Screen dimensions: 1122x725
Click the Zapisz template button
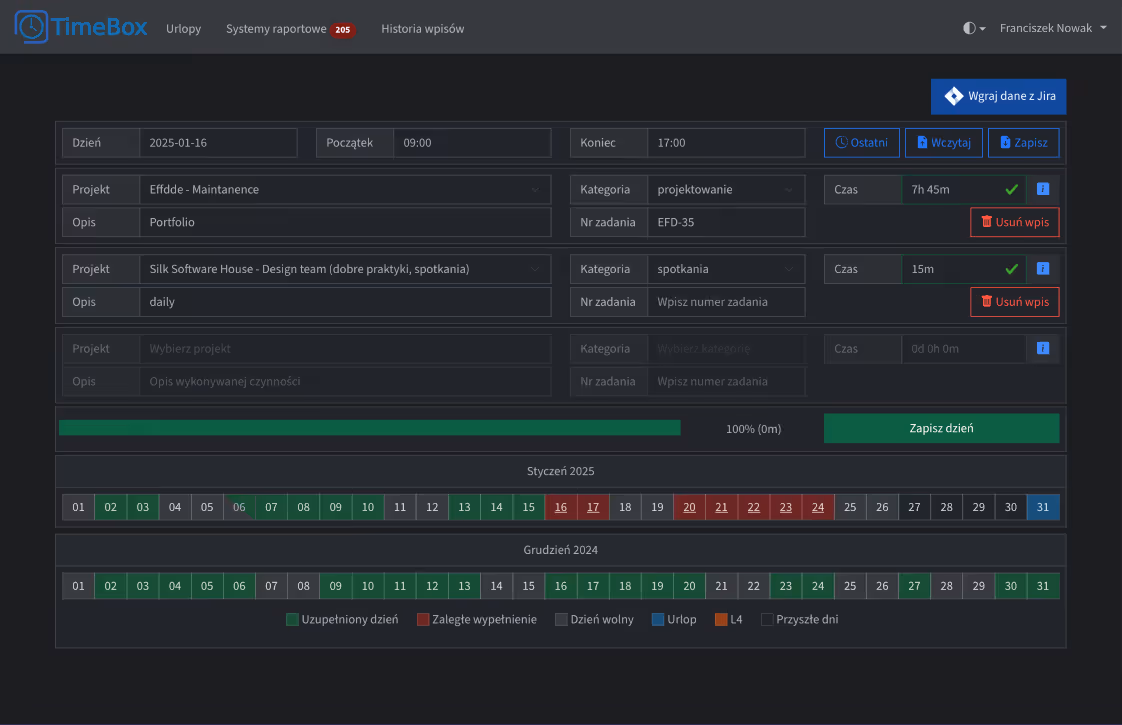coord(1023,143)
